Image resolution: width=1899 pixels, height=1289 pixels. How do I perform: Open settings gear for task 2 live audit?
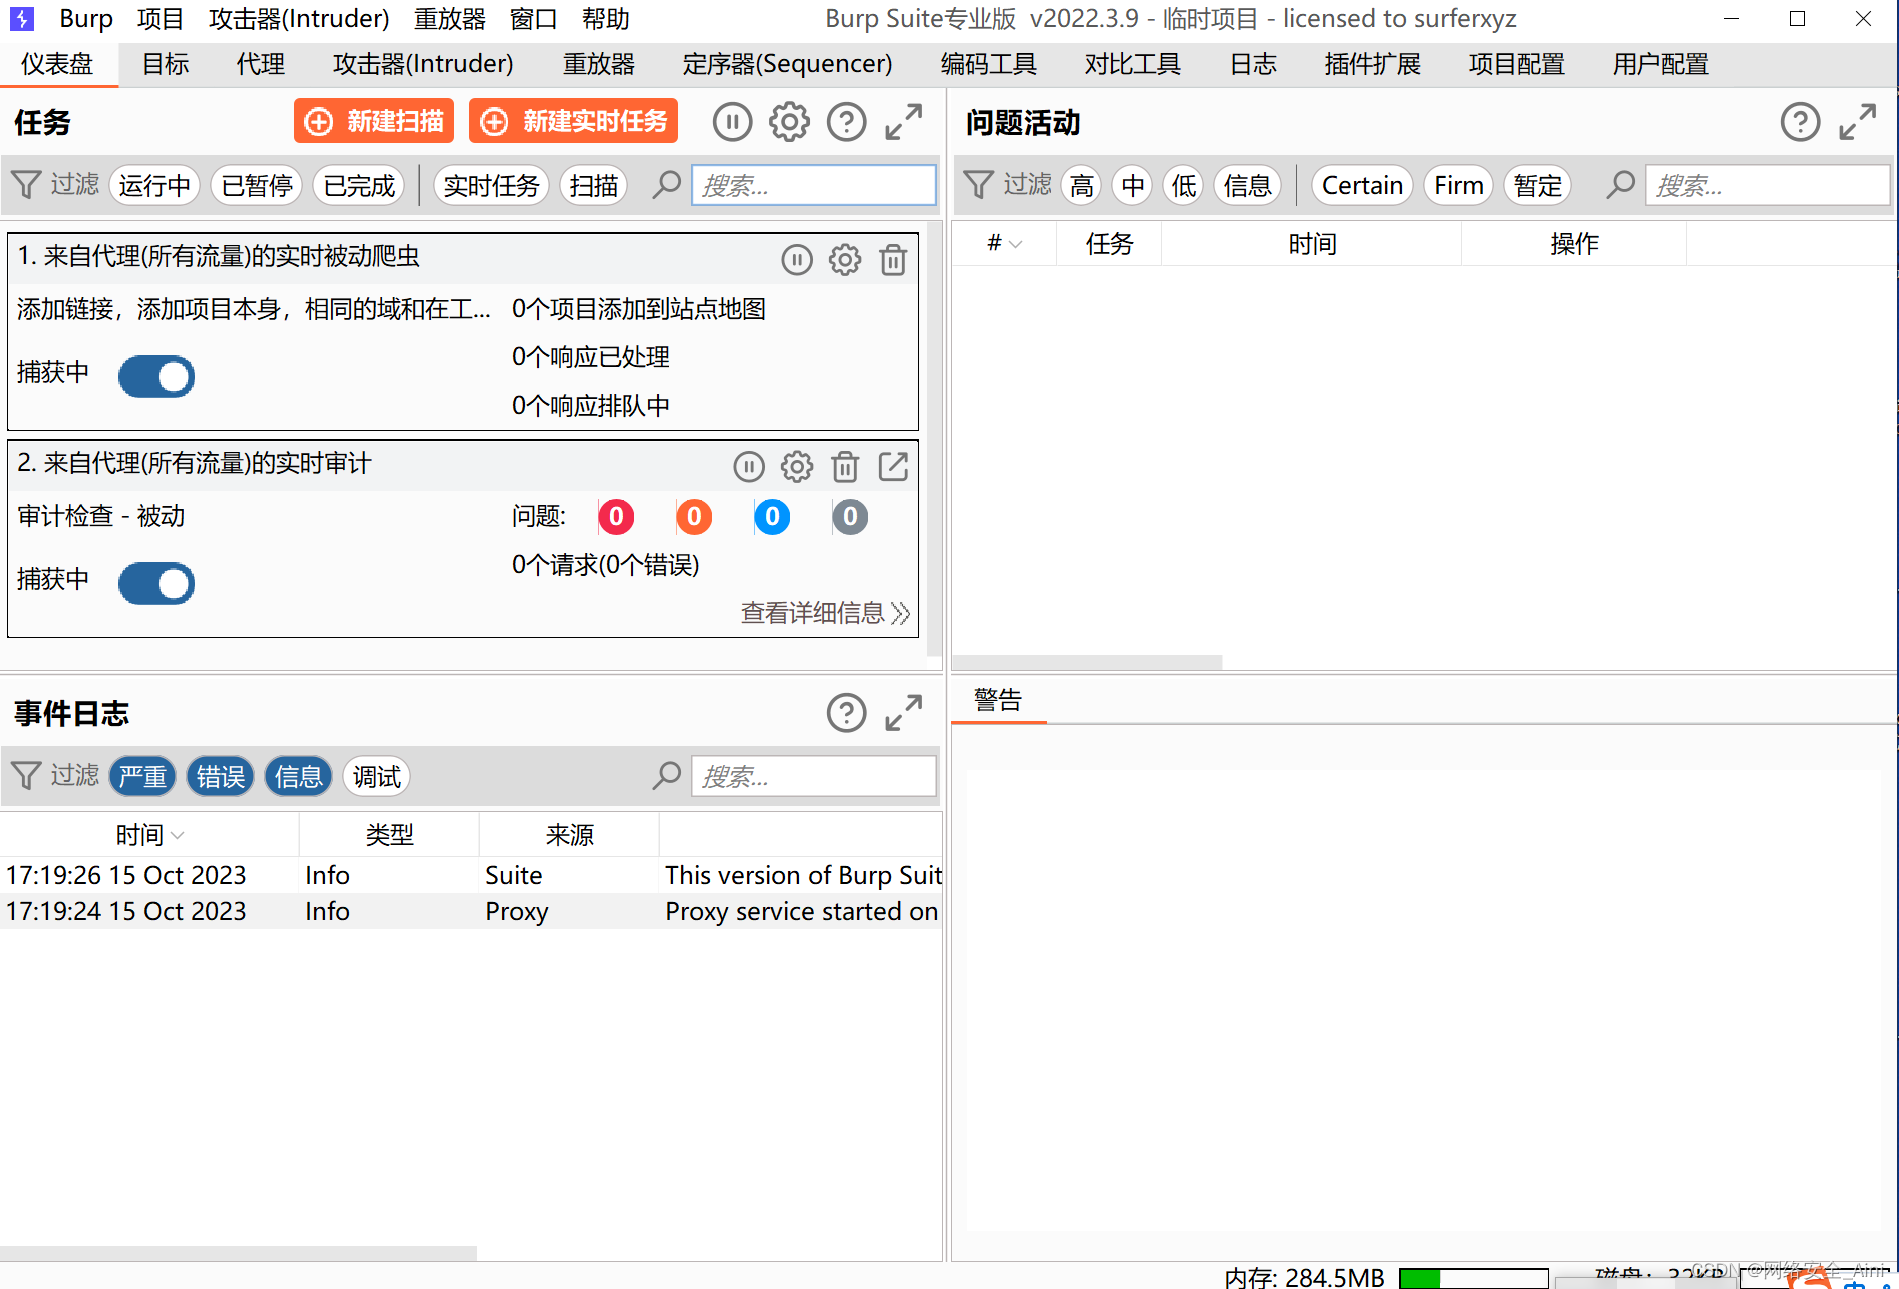pyautogui.click(x=797, y=467)
